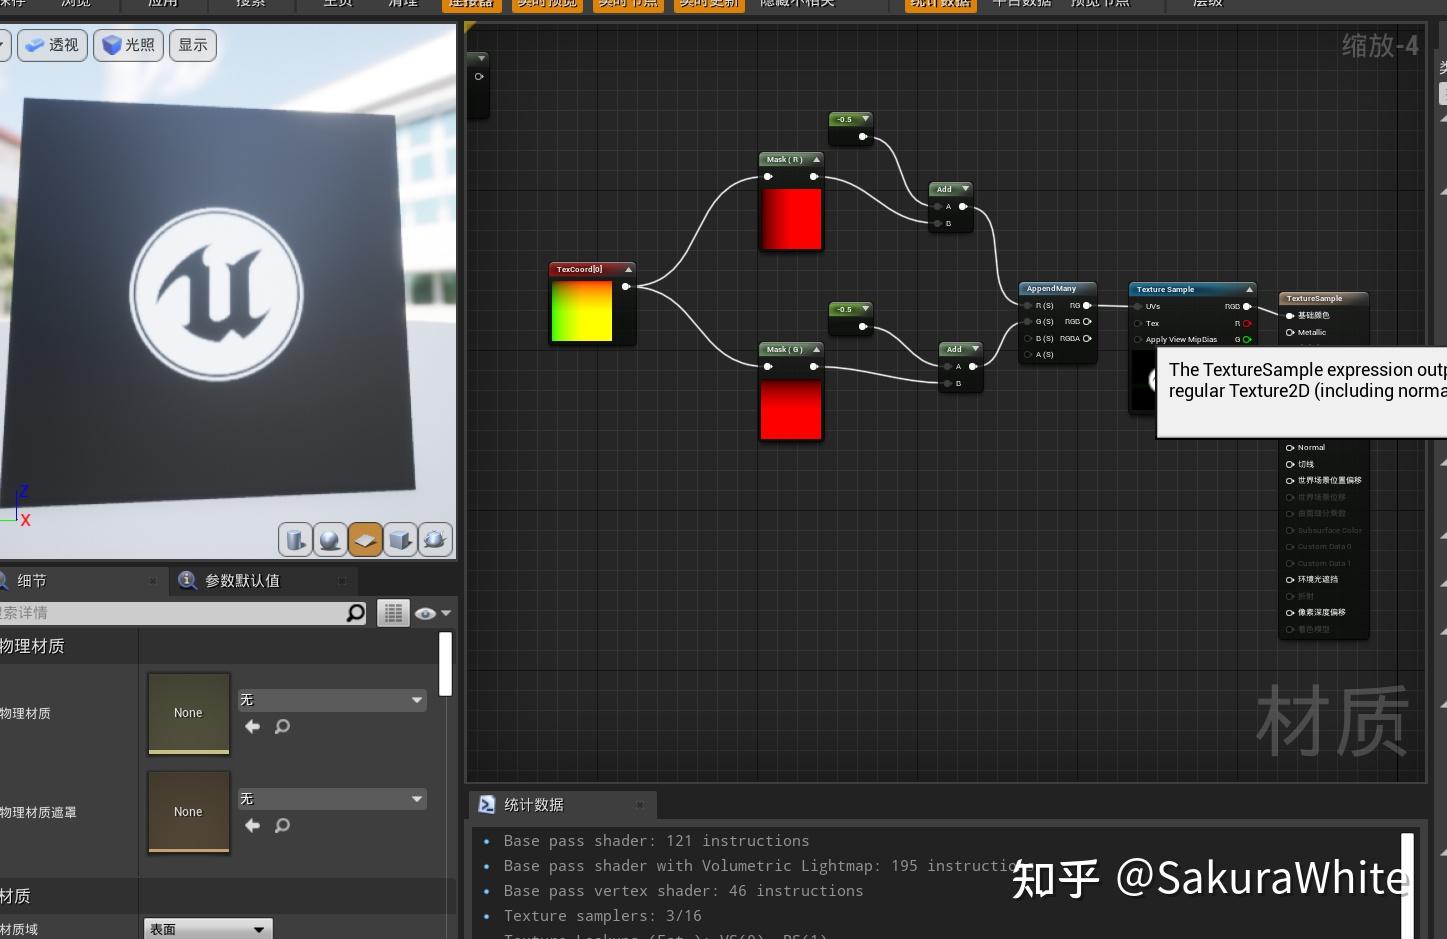Viewport: 1447px width, 939px height.
Task: Open the 统计数据 panel from toolbar
Action: pyautogui.click(x=940, y=4)
